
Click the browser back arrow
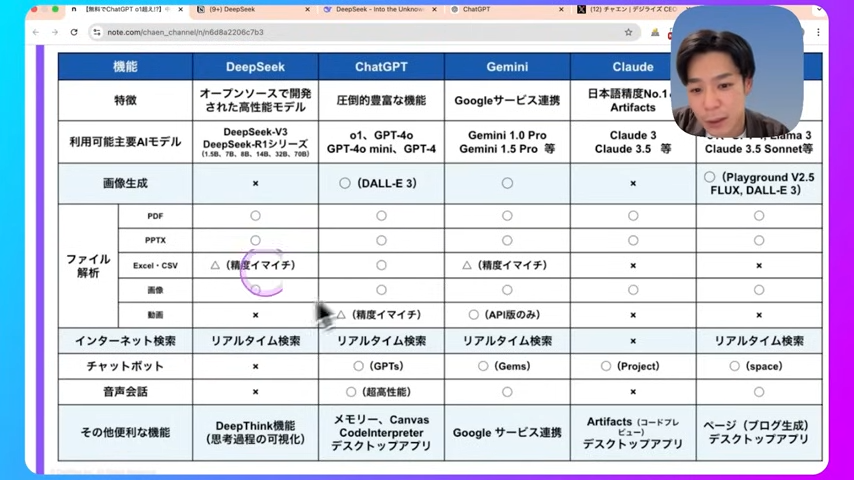pos(36,32)
